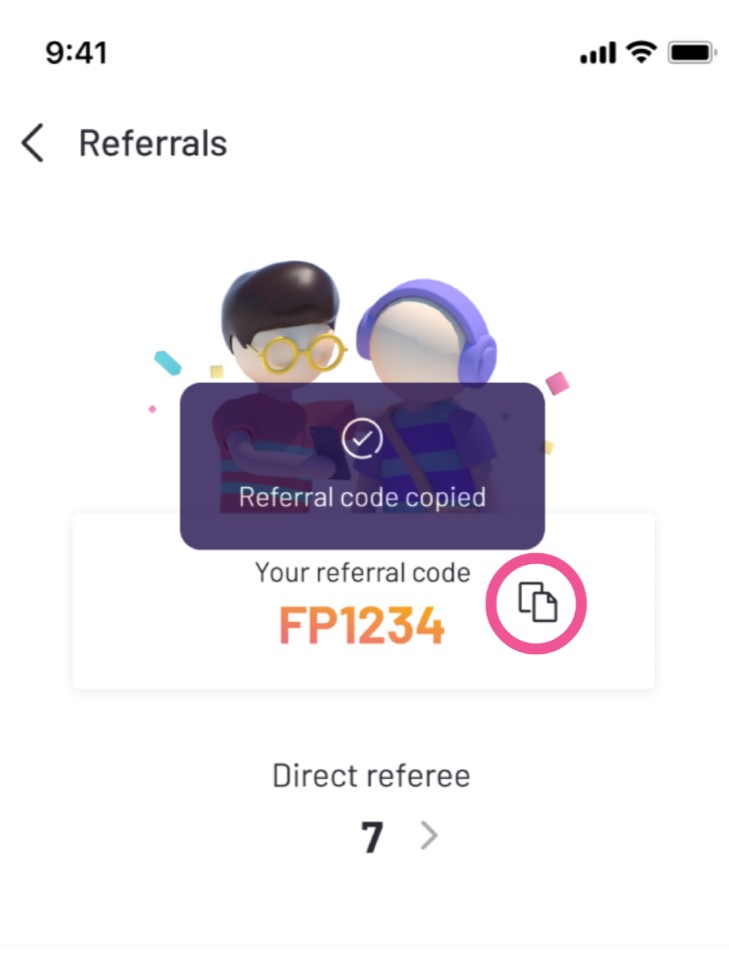Copy the referral code with the copy icon

[x=537, y=602]
